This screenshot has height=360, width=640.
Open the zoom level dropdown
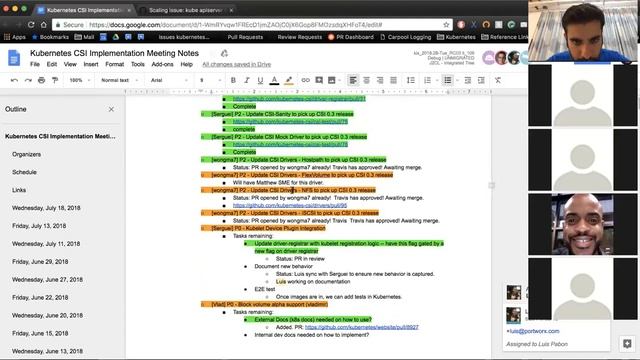click(80, 80)
